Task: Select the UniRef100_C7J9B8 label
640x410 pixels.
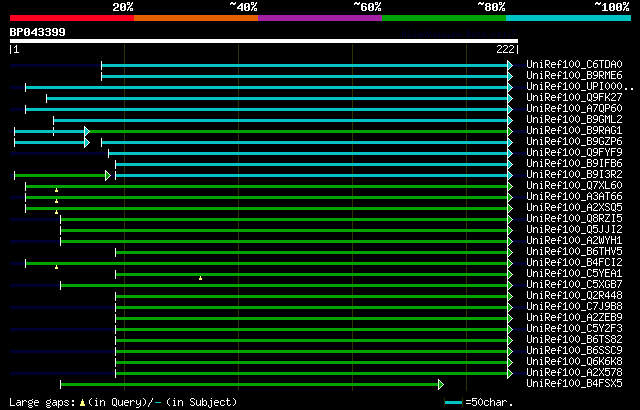Action: (574, 307)
